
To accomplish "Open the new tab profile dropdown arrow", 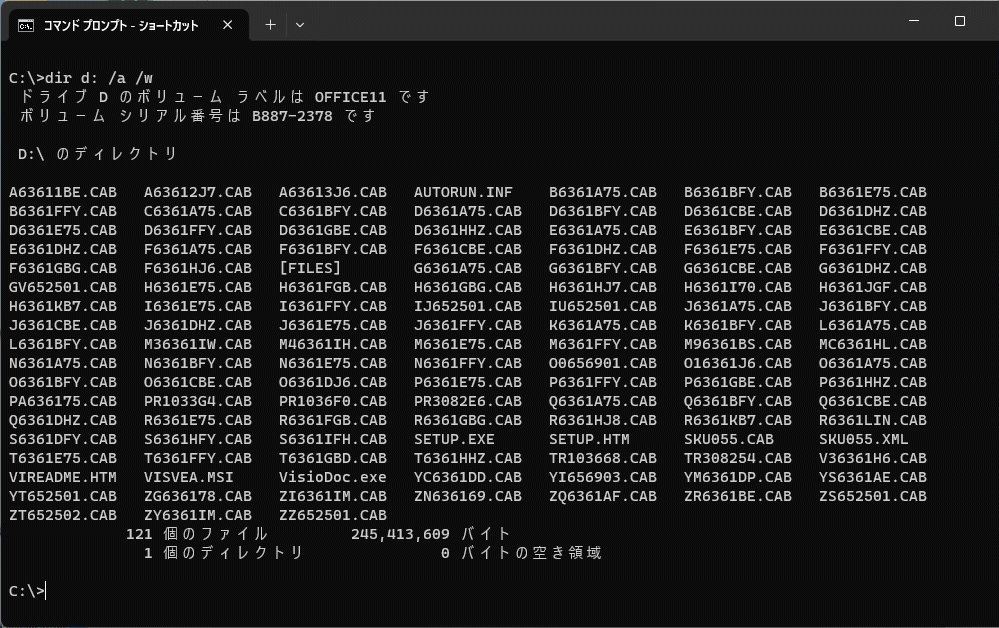I will pyautogui.click(x=299, y=25).
